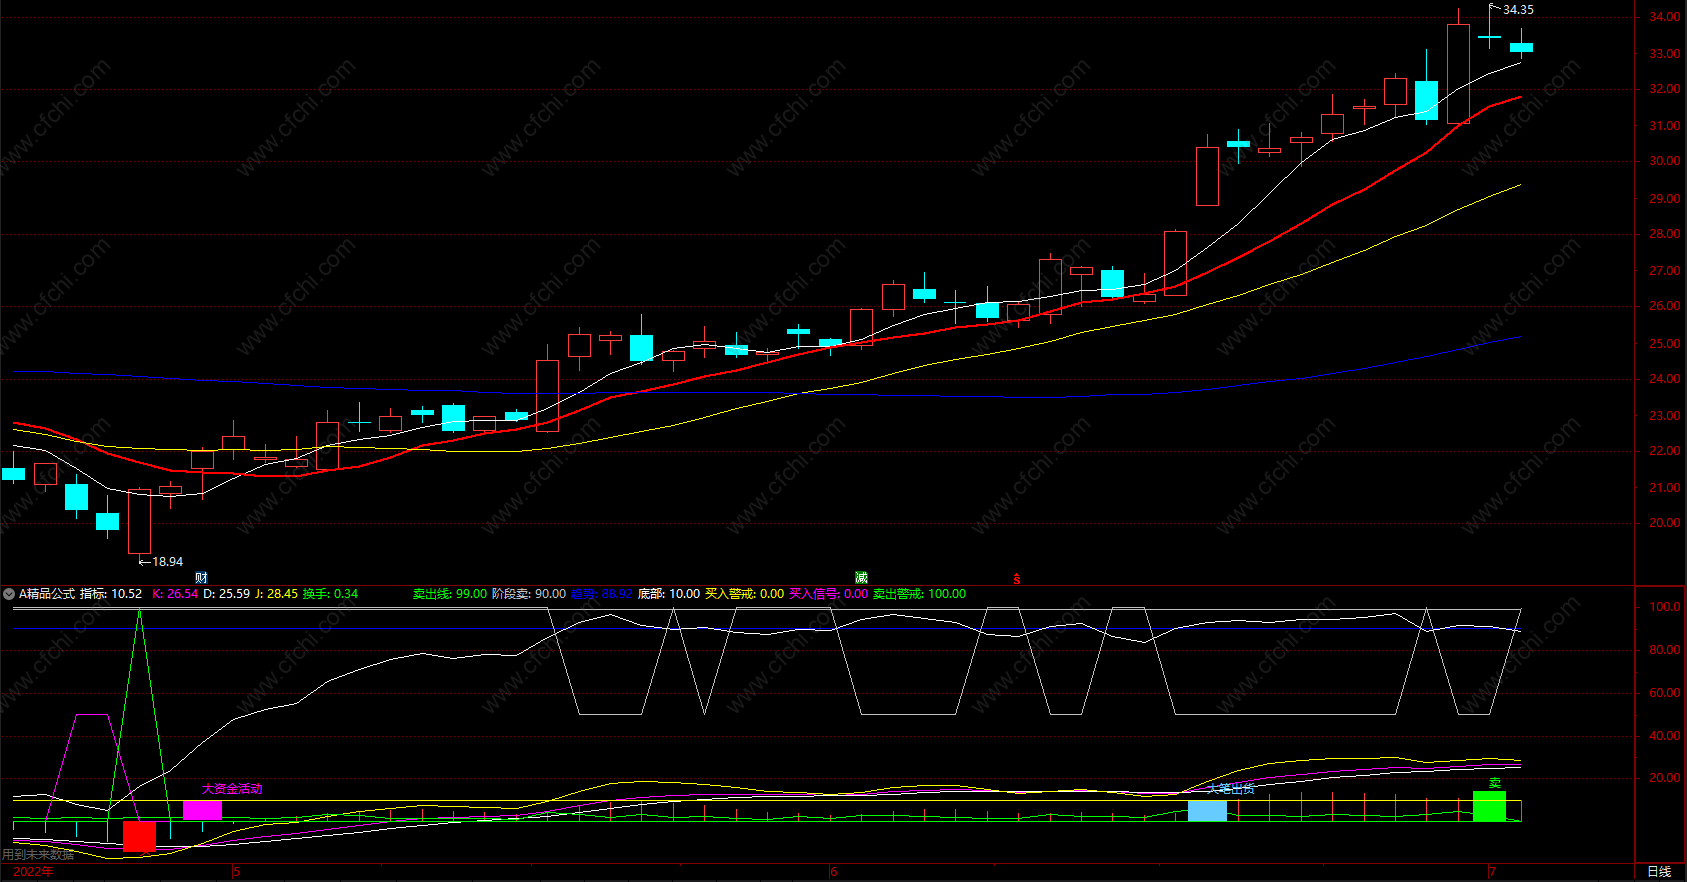Click the D: 25.59 indicator value
This screenshot has width=1687, height=882.
(x=227, y=594)
